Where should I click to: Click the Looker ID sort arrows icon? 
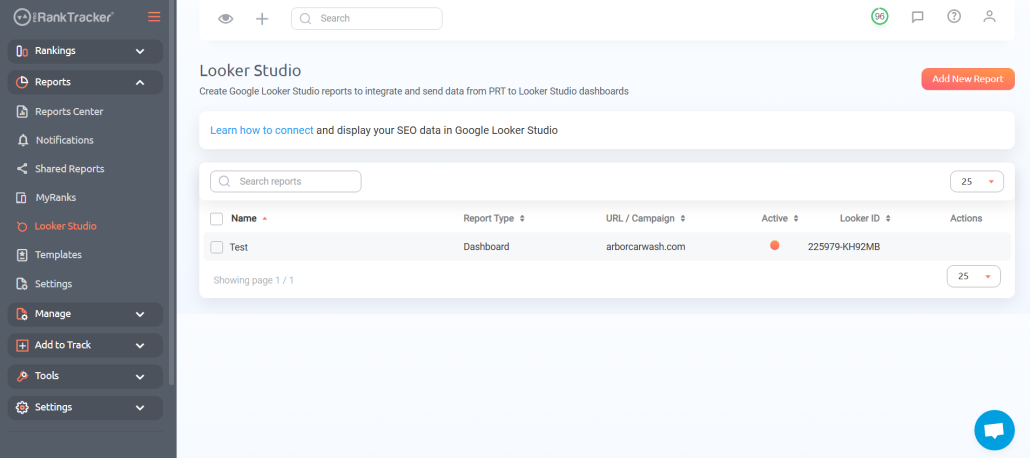coord(887,218)
